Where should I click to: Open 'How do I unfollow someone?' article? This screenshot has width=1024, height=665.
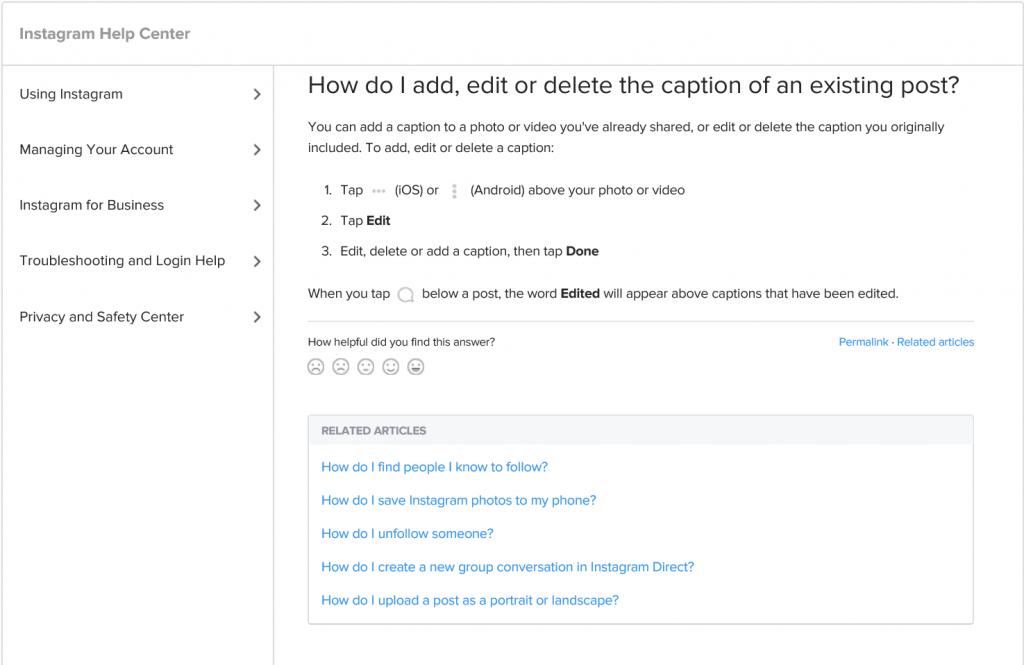coord(407,534)
